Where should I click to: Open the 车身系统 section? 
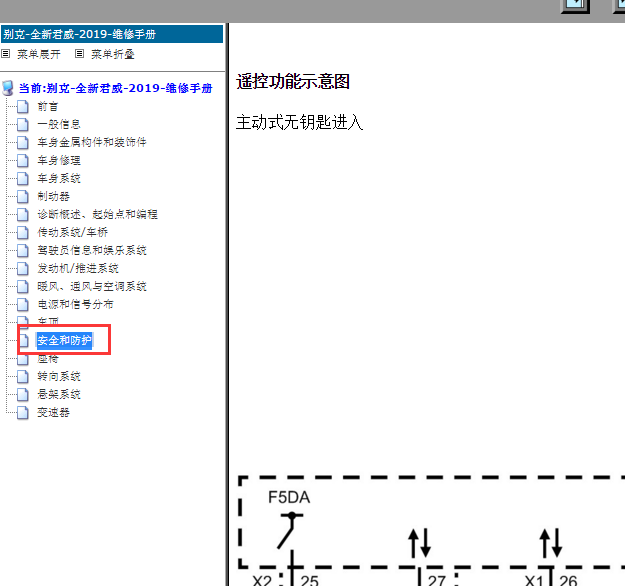coord(59,178)
